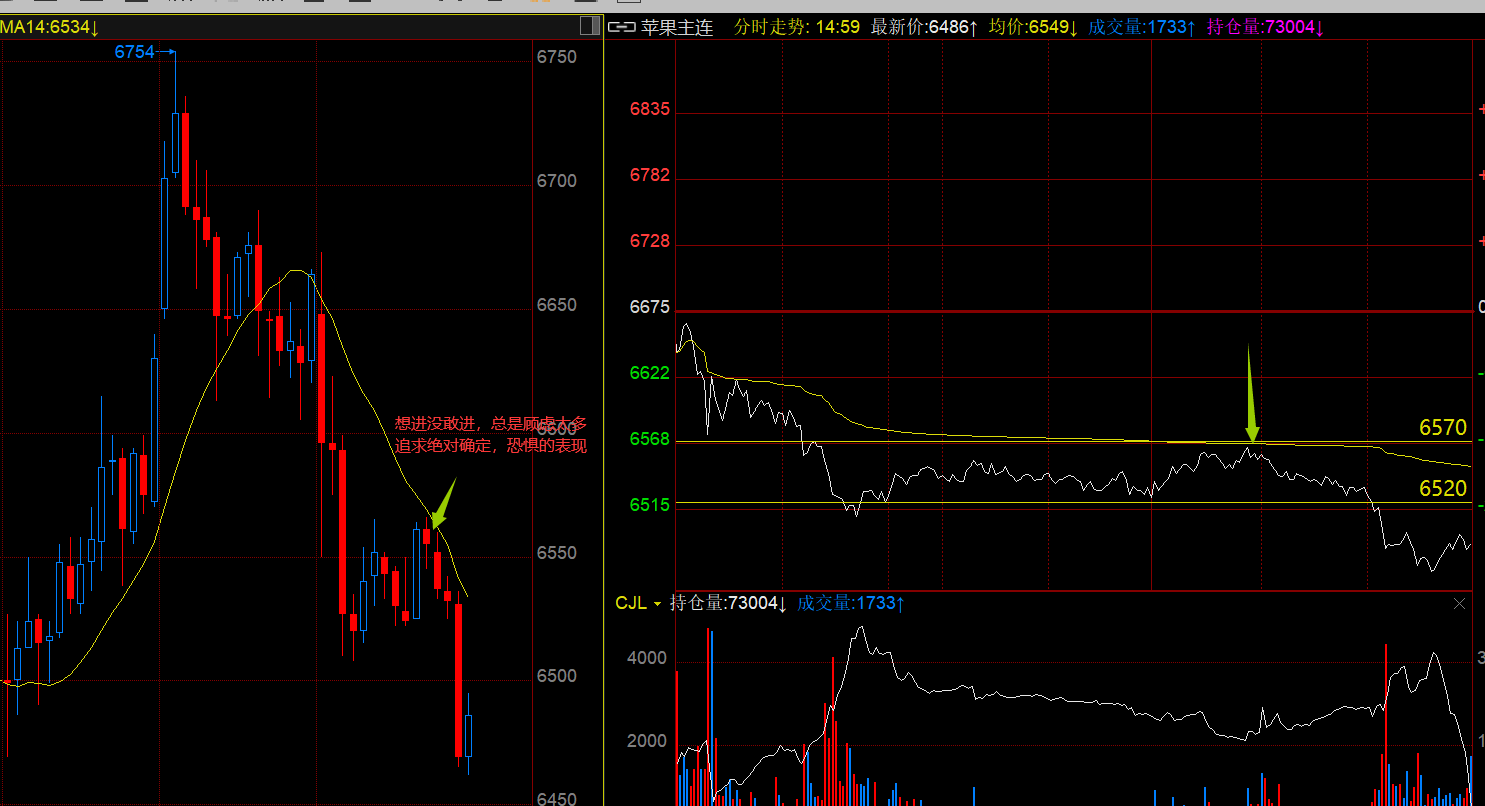
Task: Select annotation text 想进没敢进
Action: coord(436,424)
